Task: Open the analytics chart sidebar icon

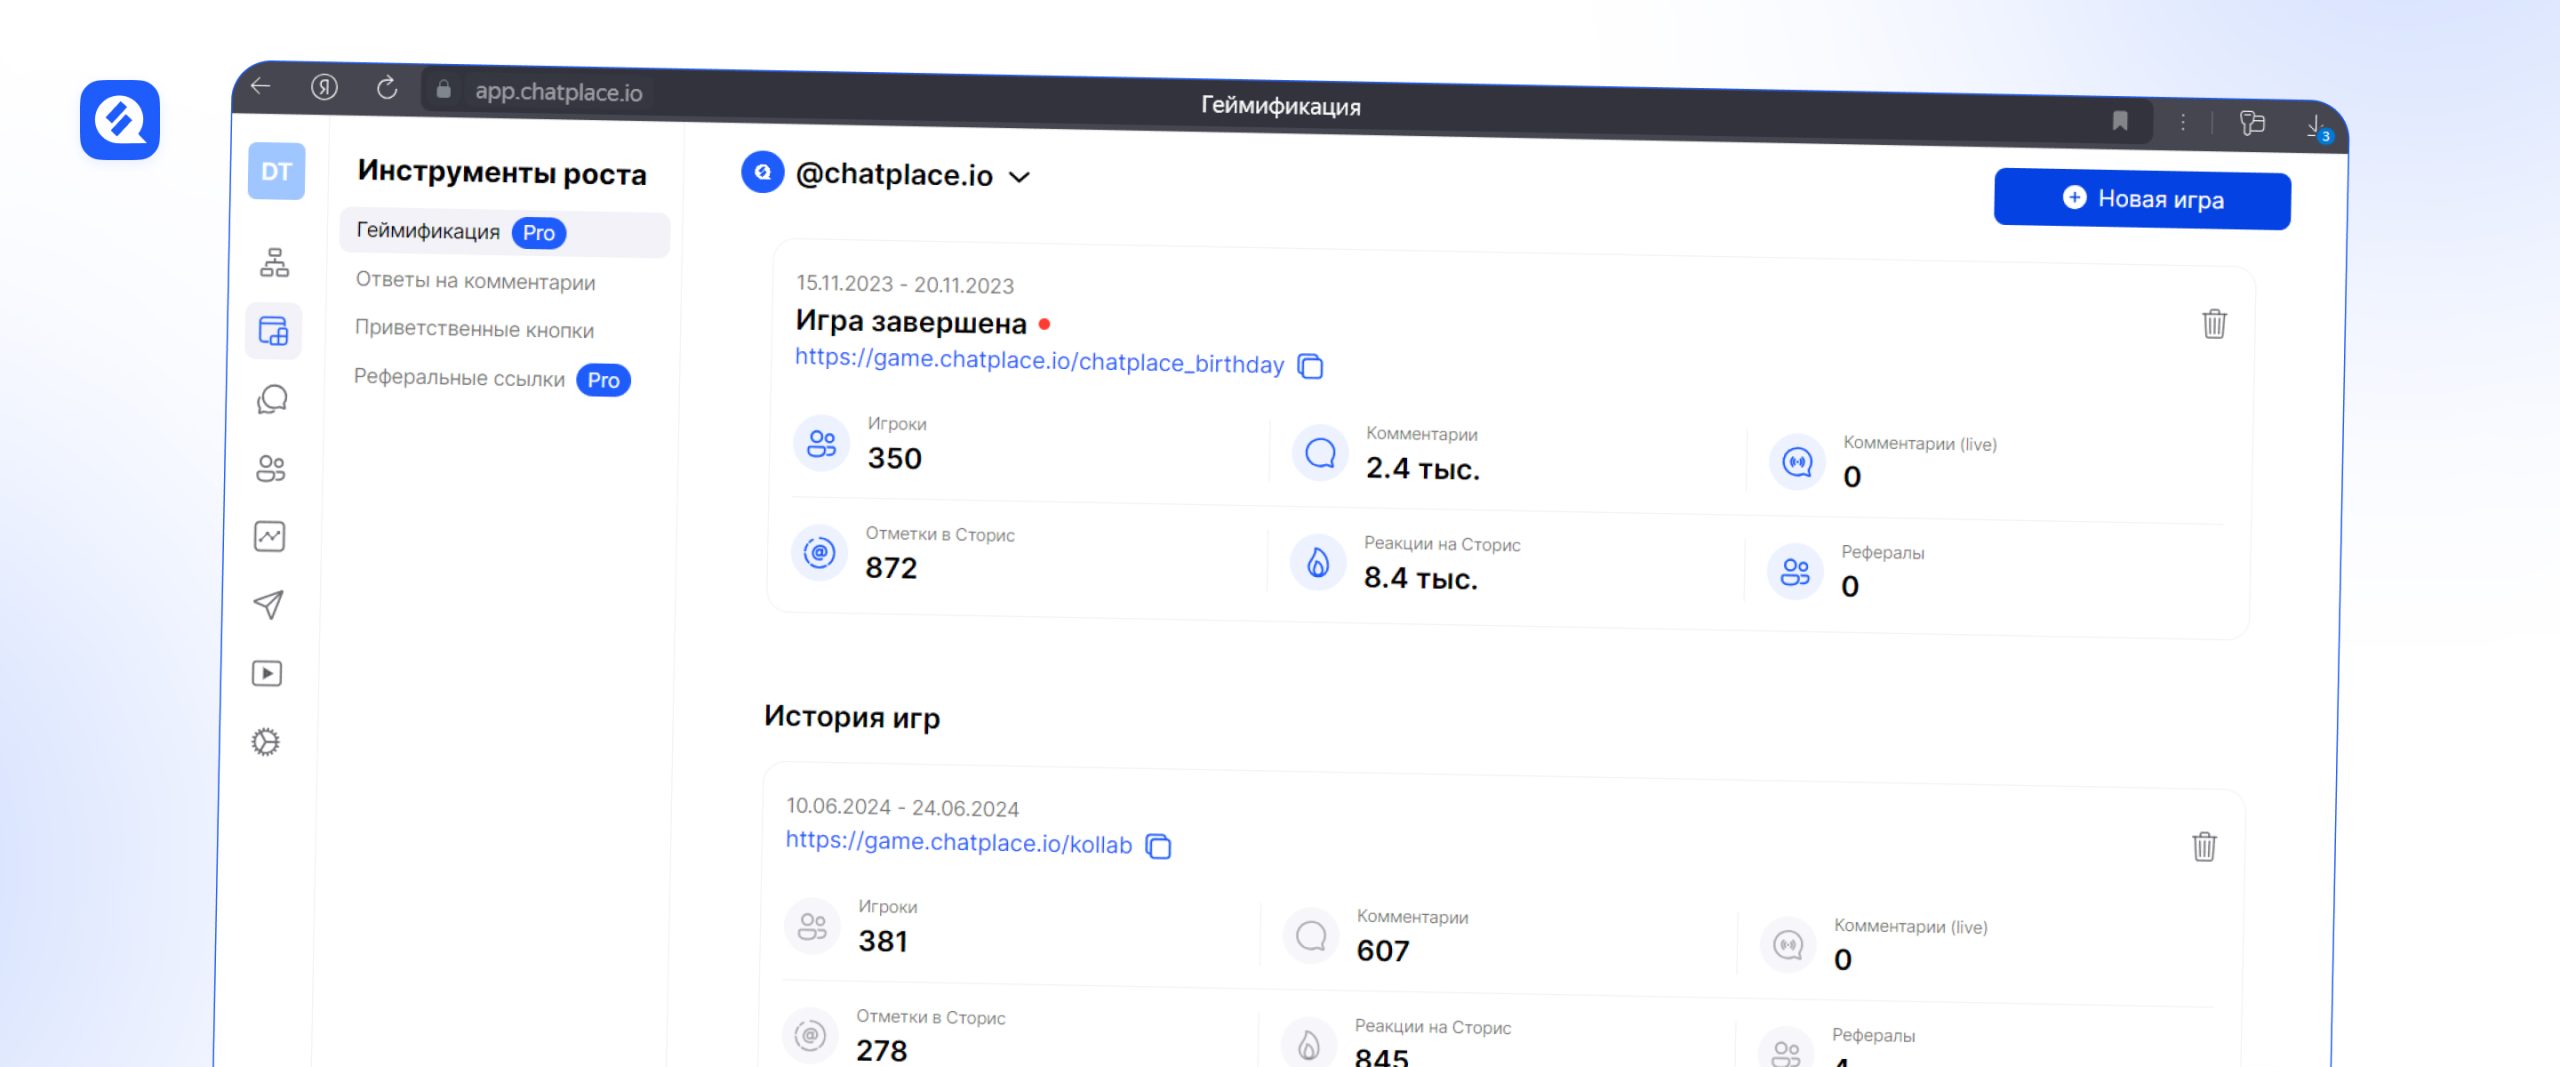Action: [269, 537]
